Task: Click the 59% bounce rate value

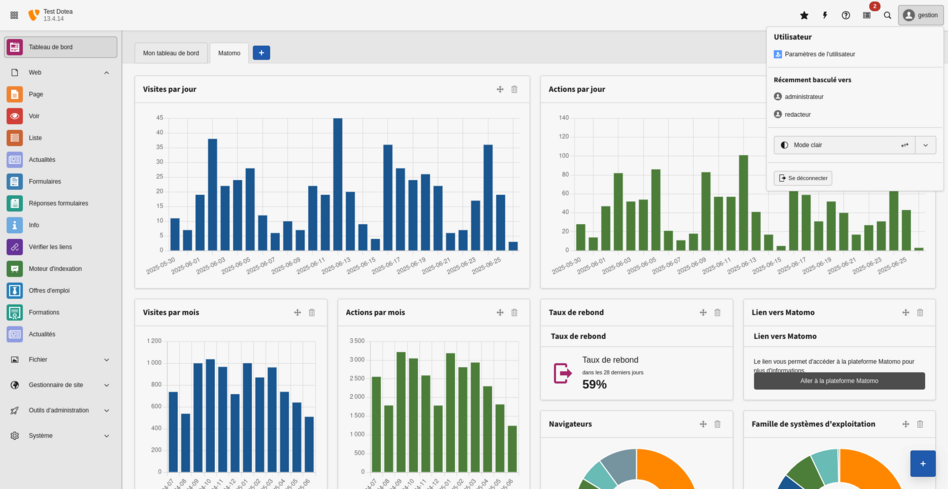Action: point(594,384)
